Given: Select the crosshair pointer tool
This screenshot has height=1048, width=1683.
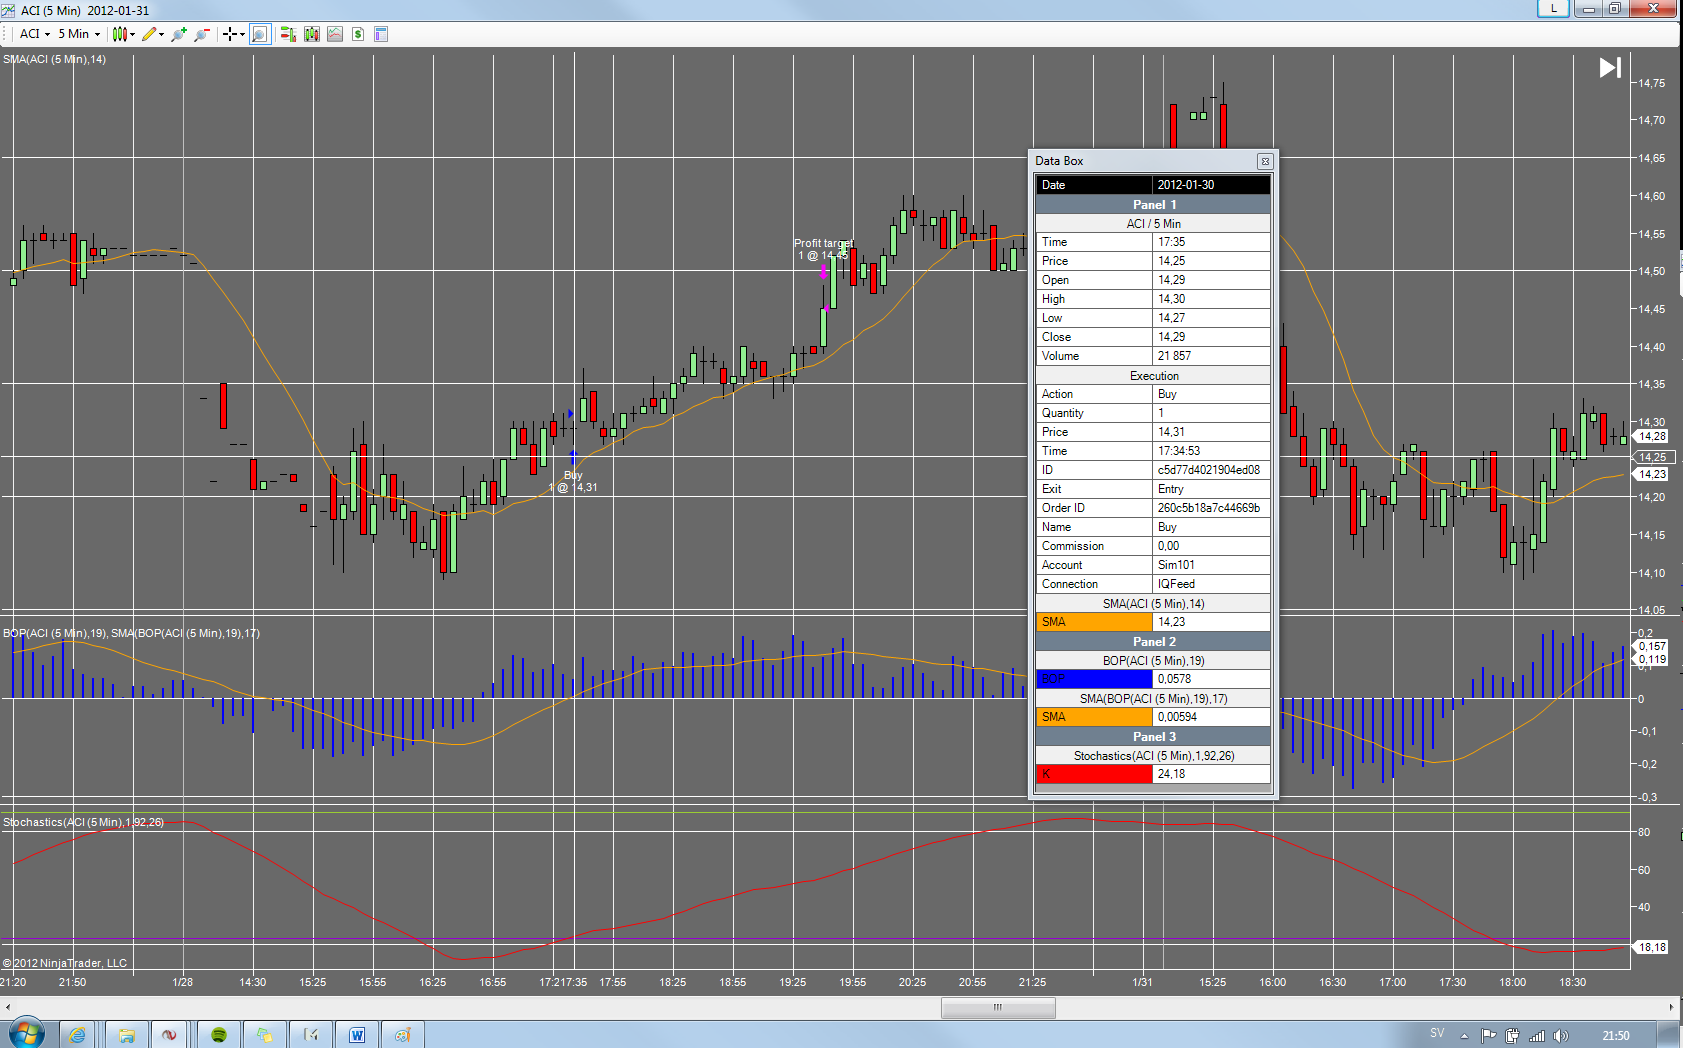Looking at the screenshot, I should click(x=230, y=34).
